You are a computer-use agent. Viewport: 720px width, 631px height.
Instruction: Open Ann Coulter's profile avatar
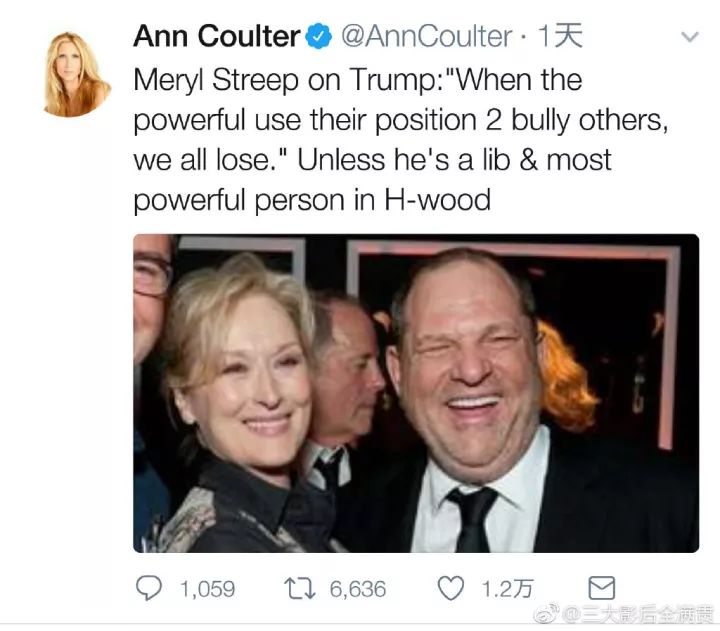77,73
